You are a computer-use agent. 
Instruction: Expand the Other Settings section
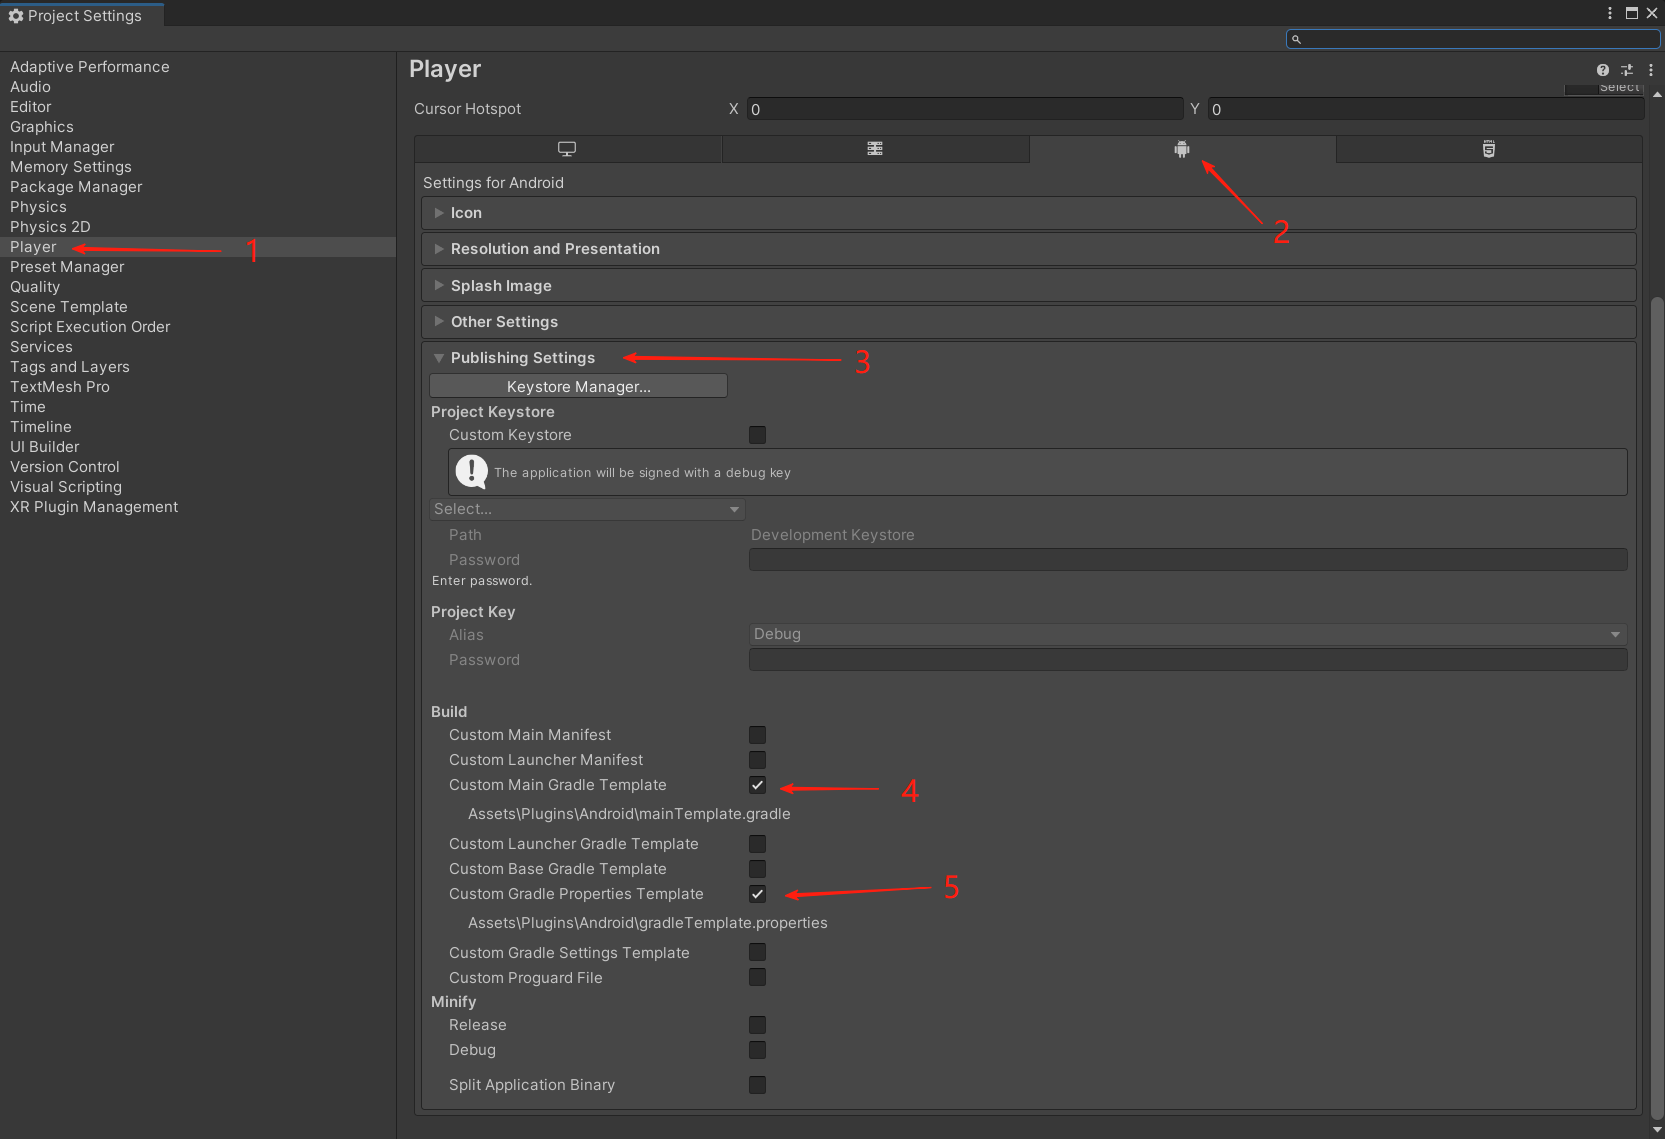[504, 322]
